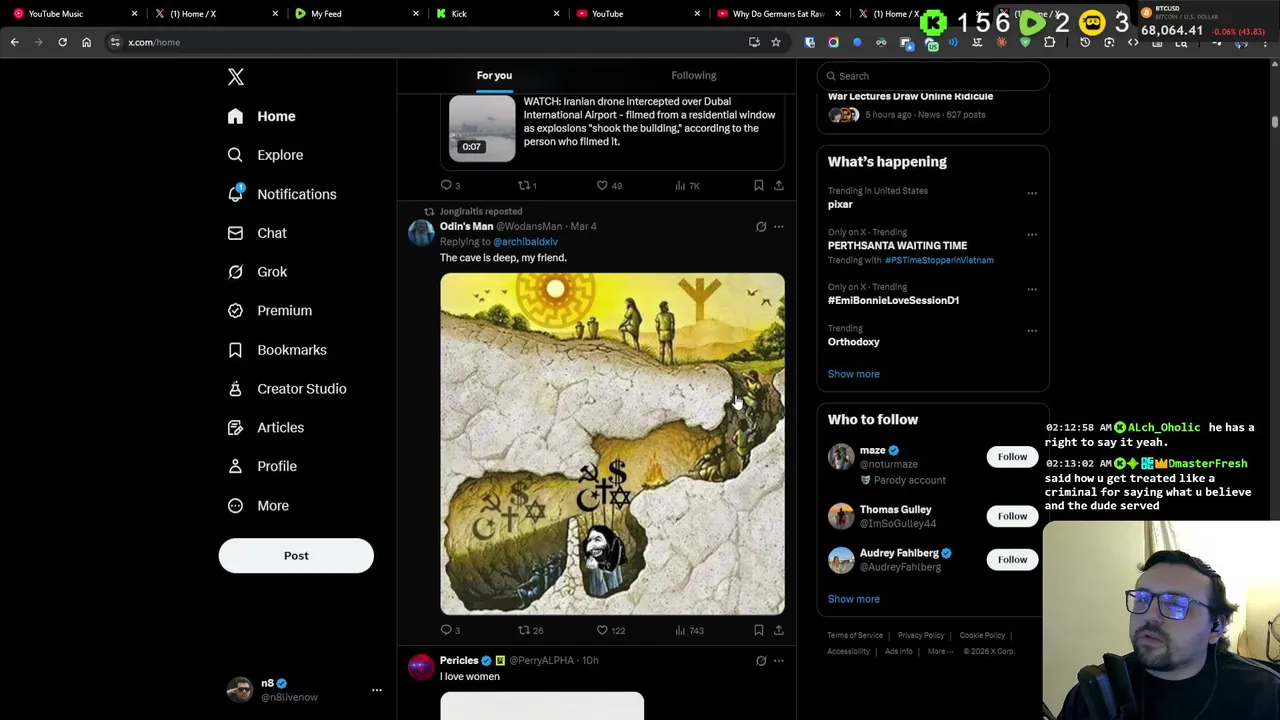Open options for PERTHSANTA WAITING TIME trend

pos(1032,235)
